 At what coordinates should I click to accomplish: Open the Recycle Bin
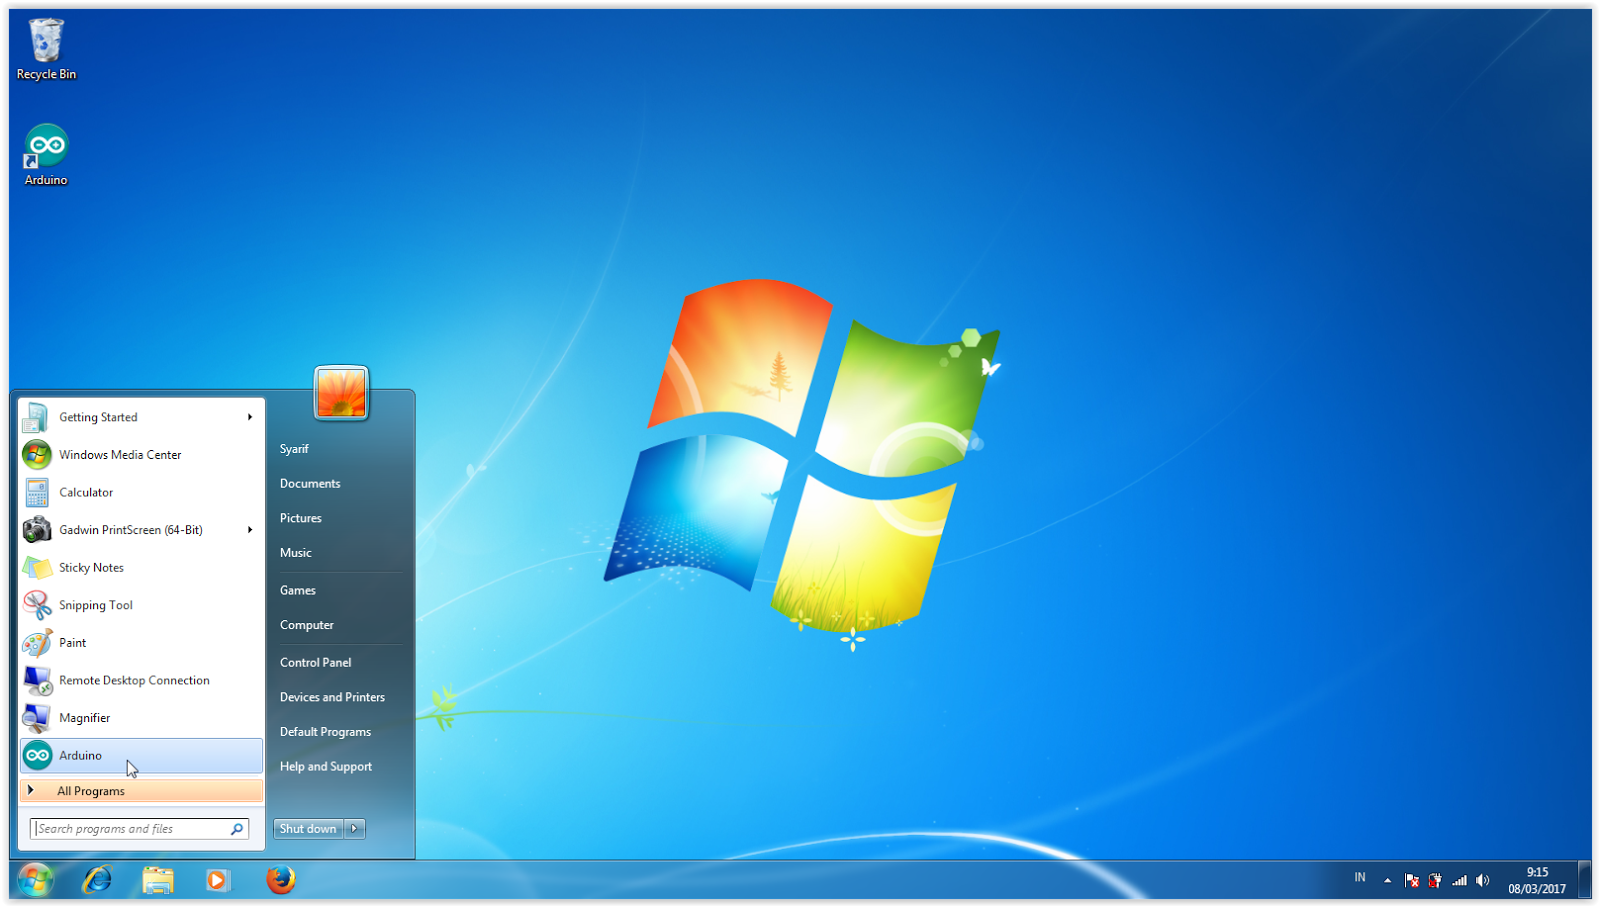[45, 42]
